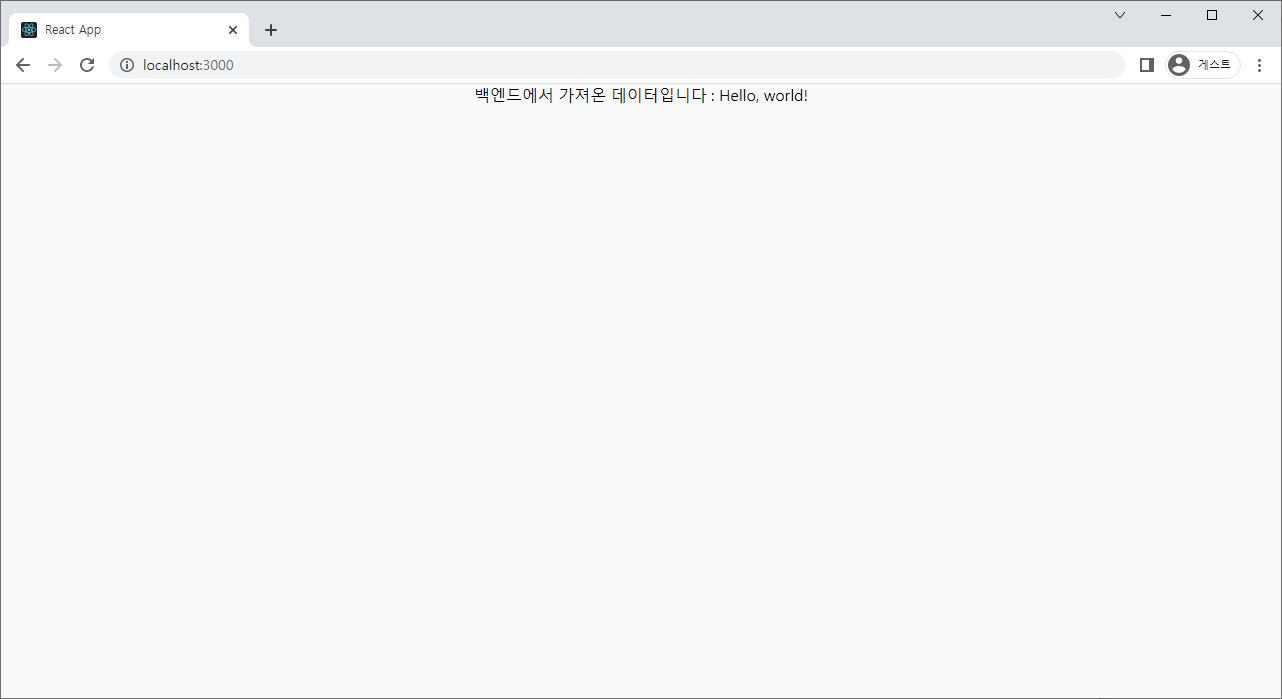Click the reload icon to refresh the page

(x=87, y=64)
